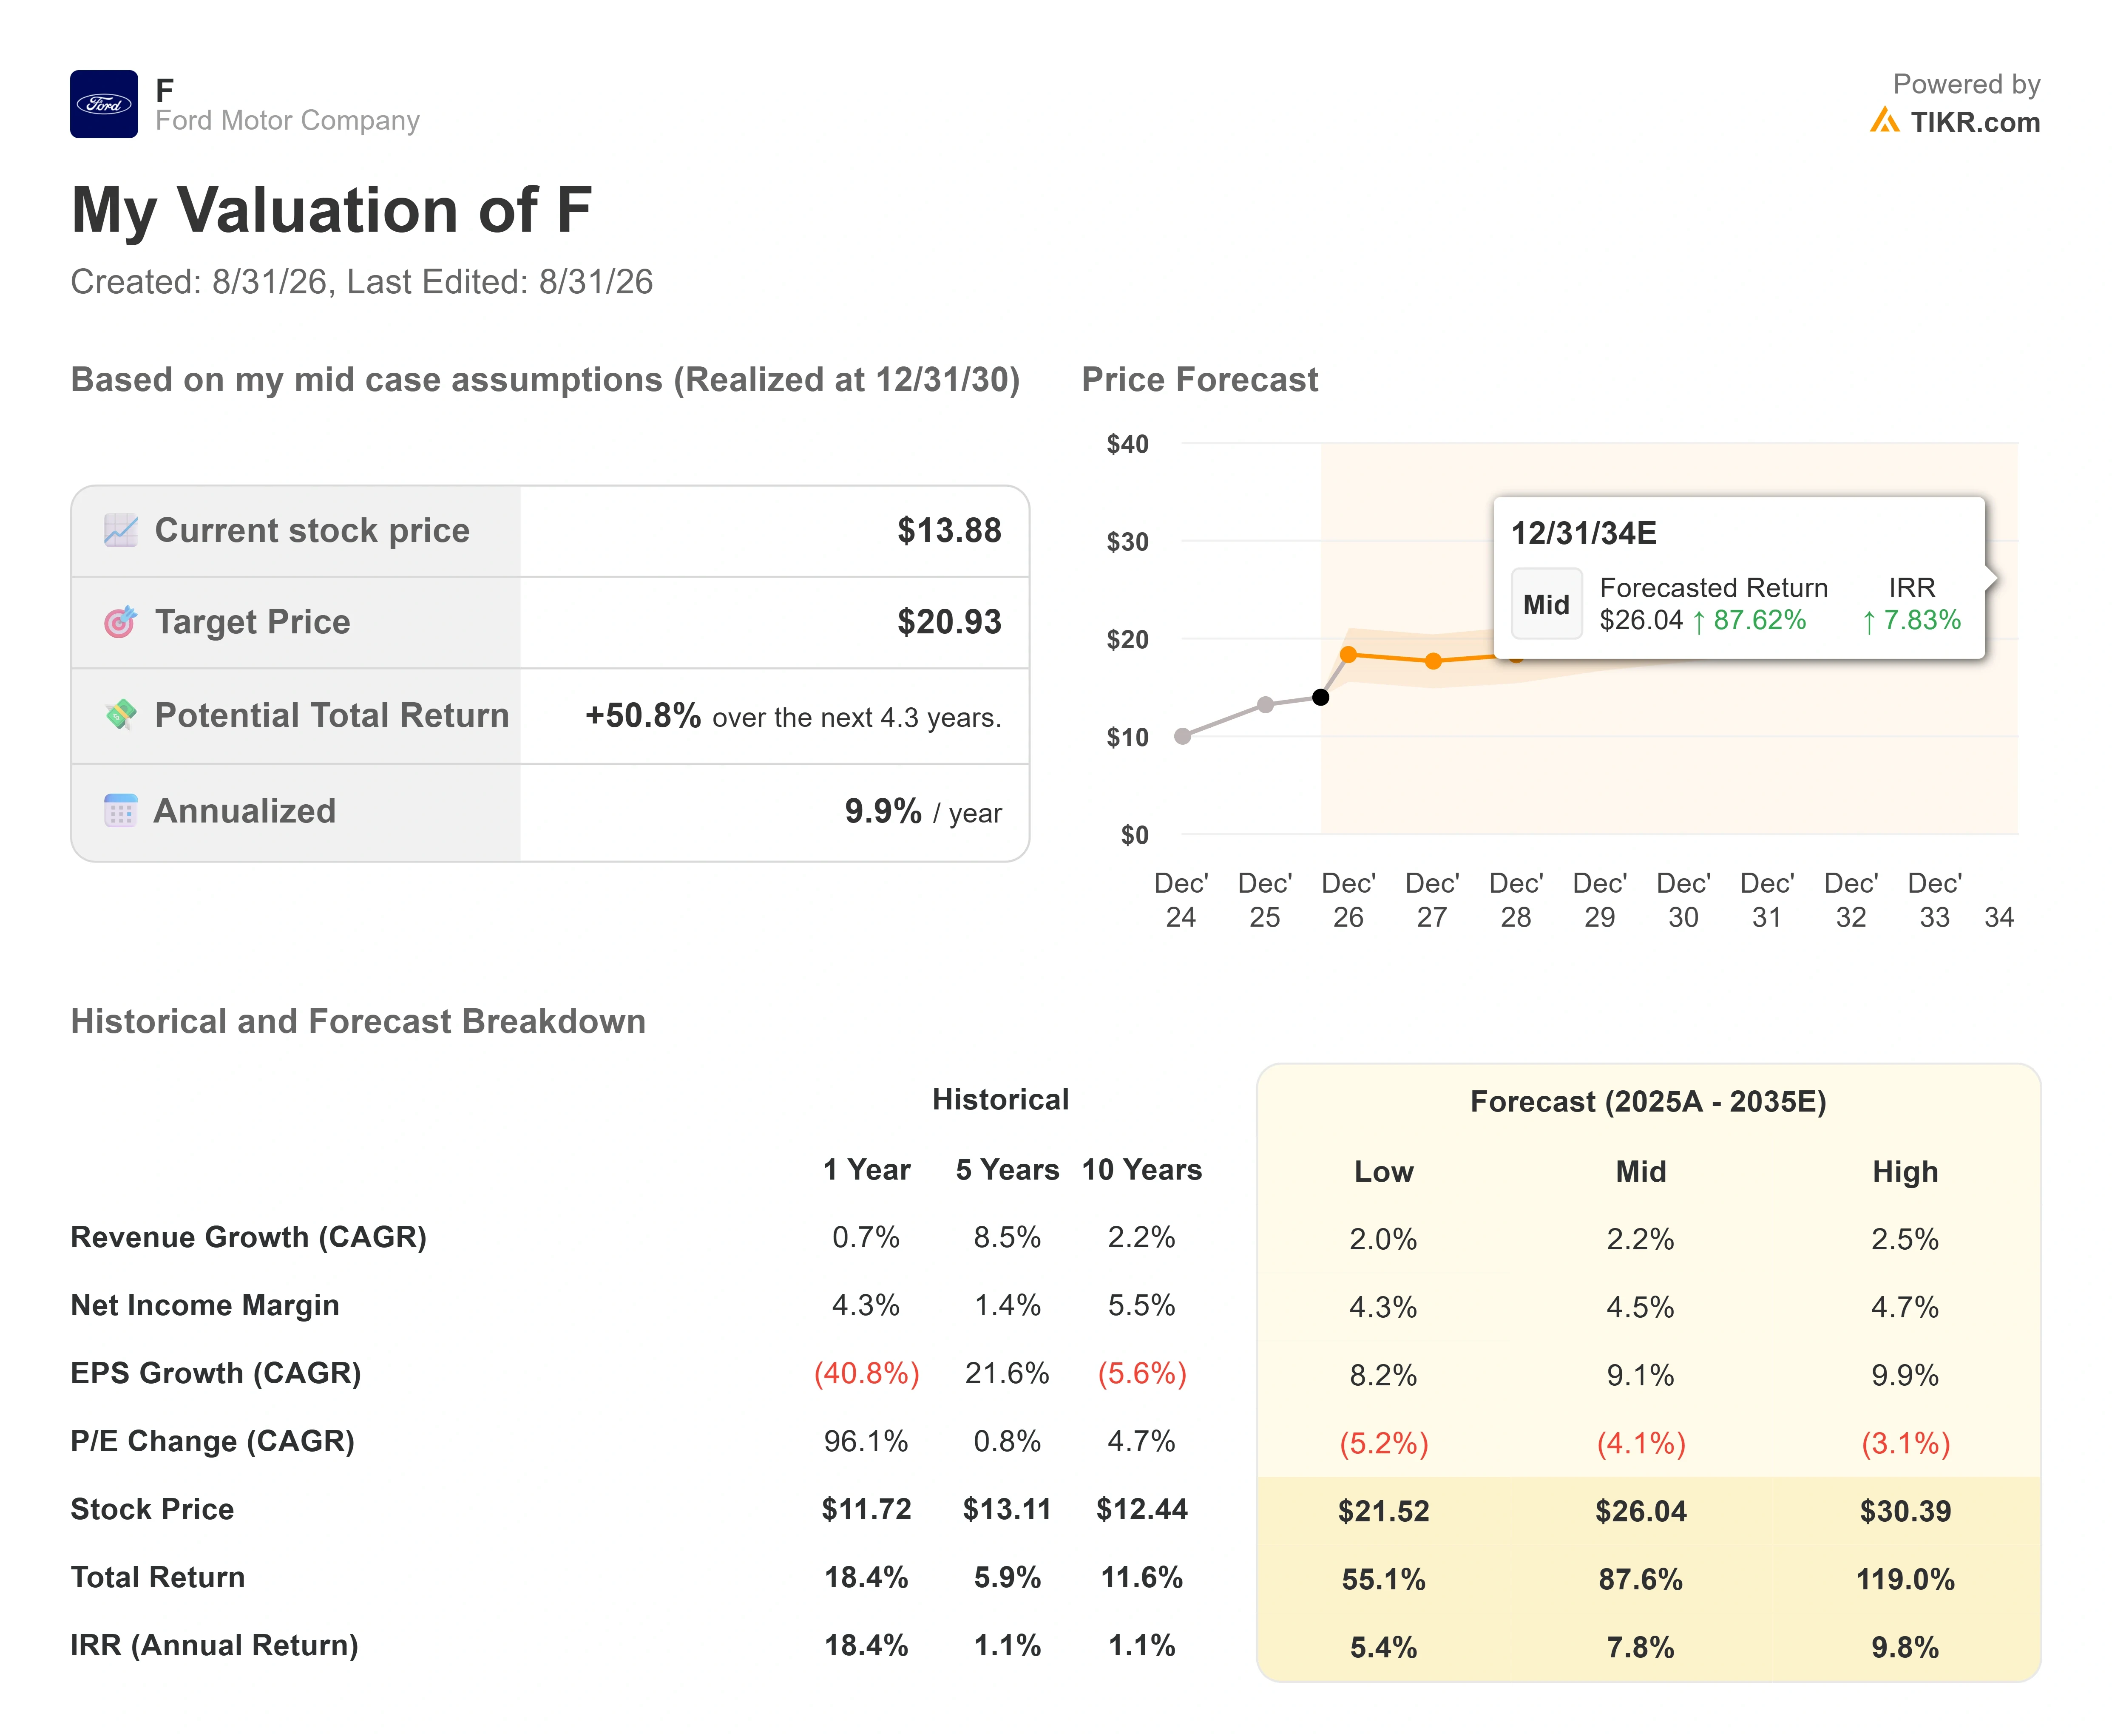The height and width of the screenshot is (1736, 2112).
Task: Click the Potential Total Return money icon
Action: [x=121, y=715]
